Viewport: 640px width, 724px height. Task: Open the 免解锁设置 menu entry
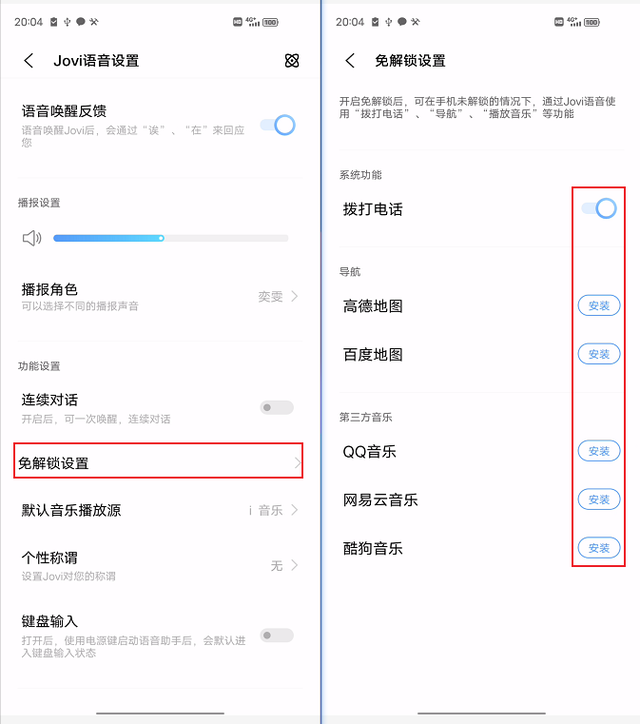(x=158, y=461)
